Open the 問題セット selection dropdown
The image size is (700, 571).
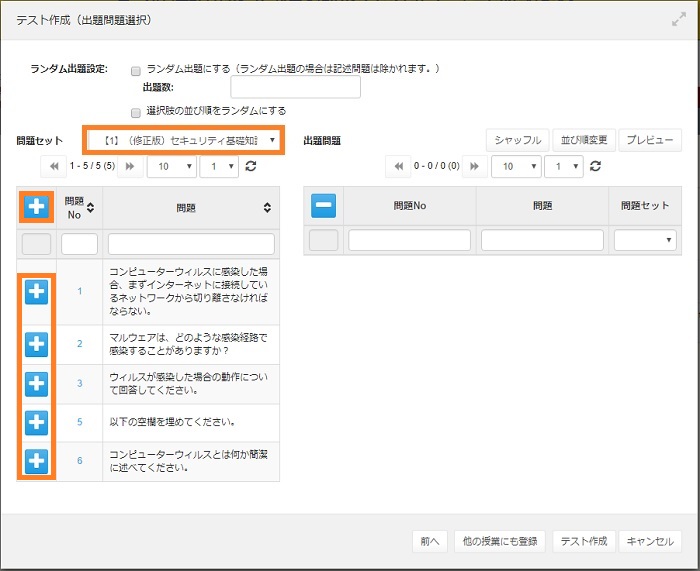click(184, 140)
